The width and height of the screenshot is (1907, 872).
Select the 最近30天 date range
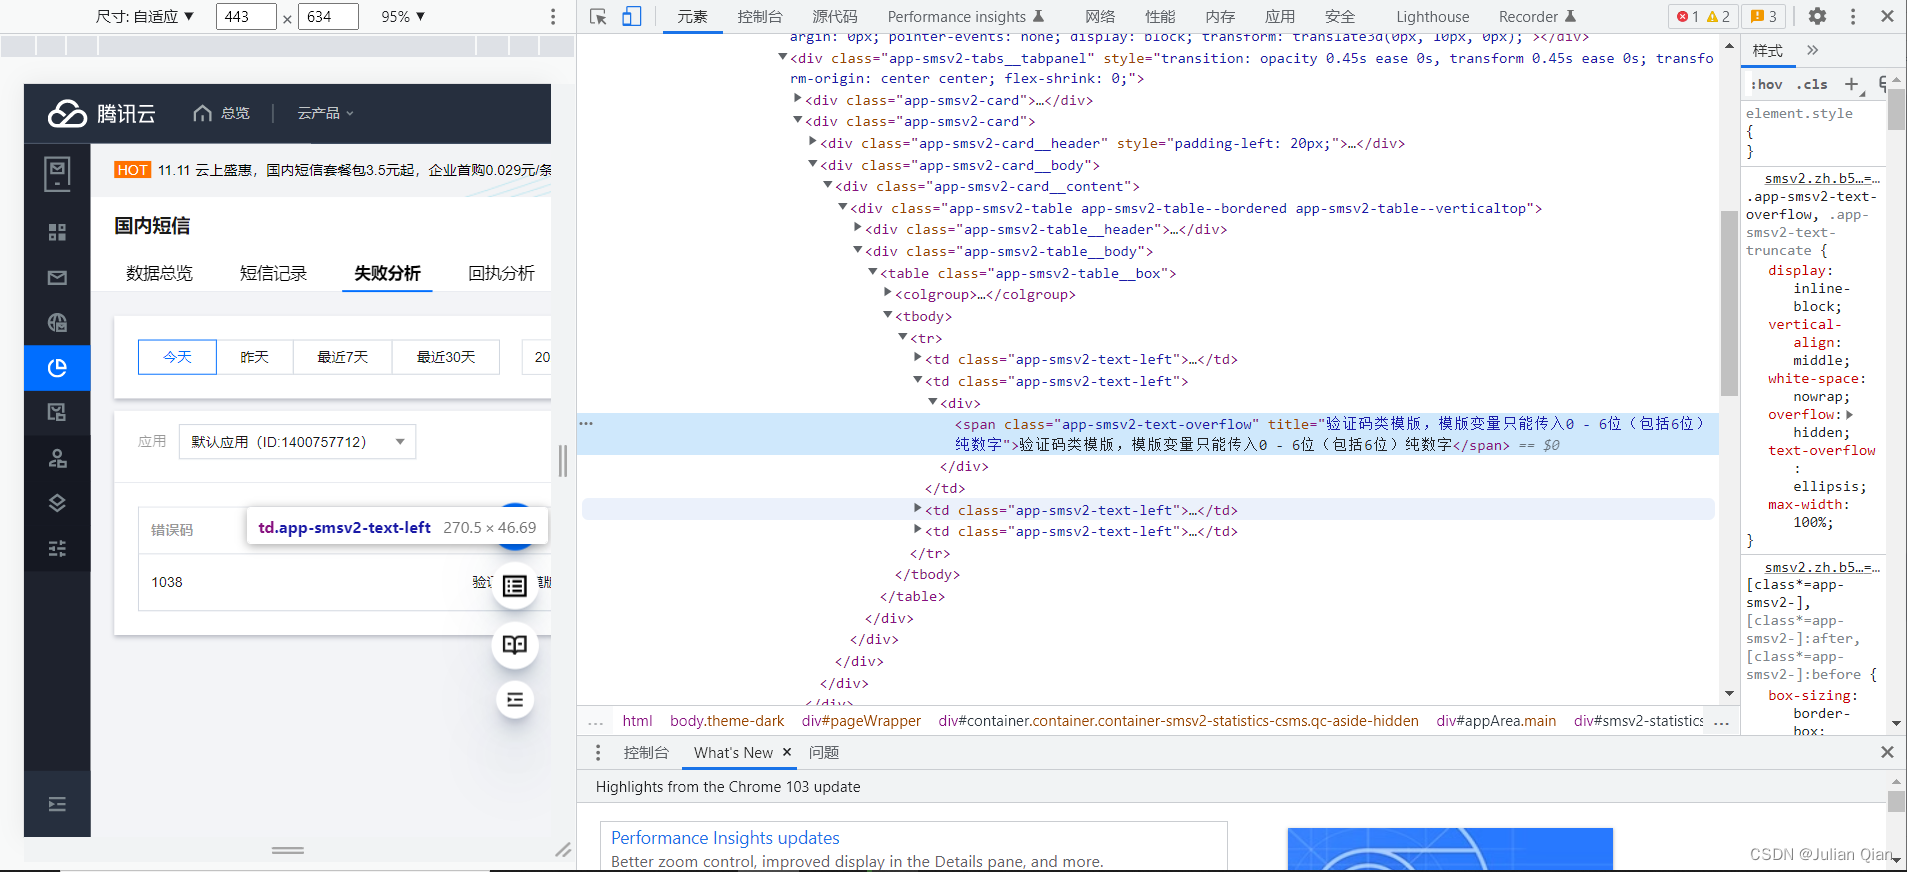coord(446,357)
